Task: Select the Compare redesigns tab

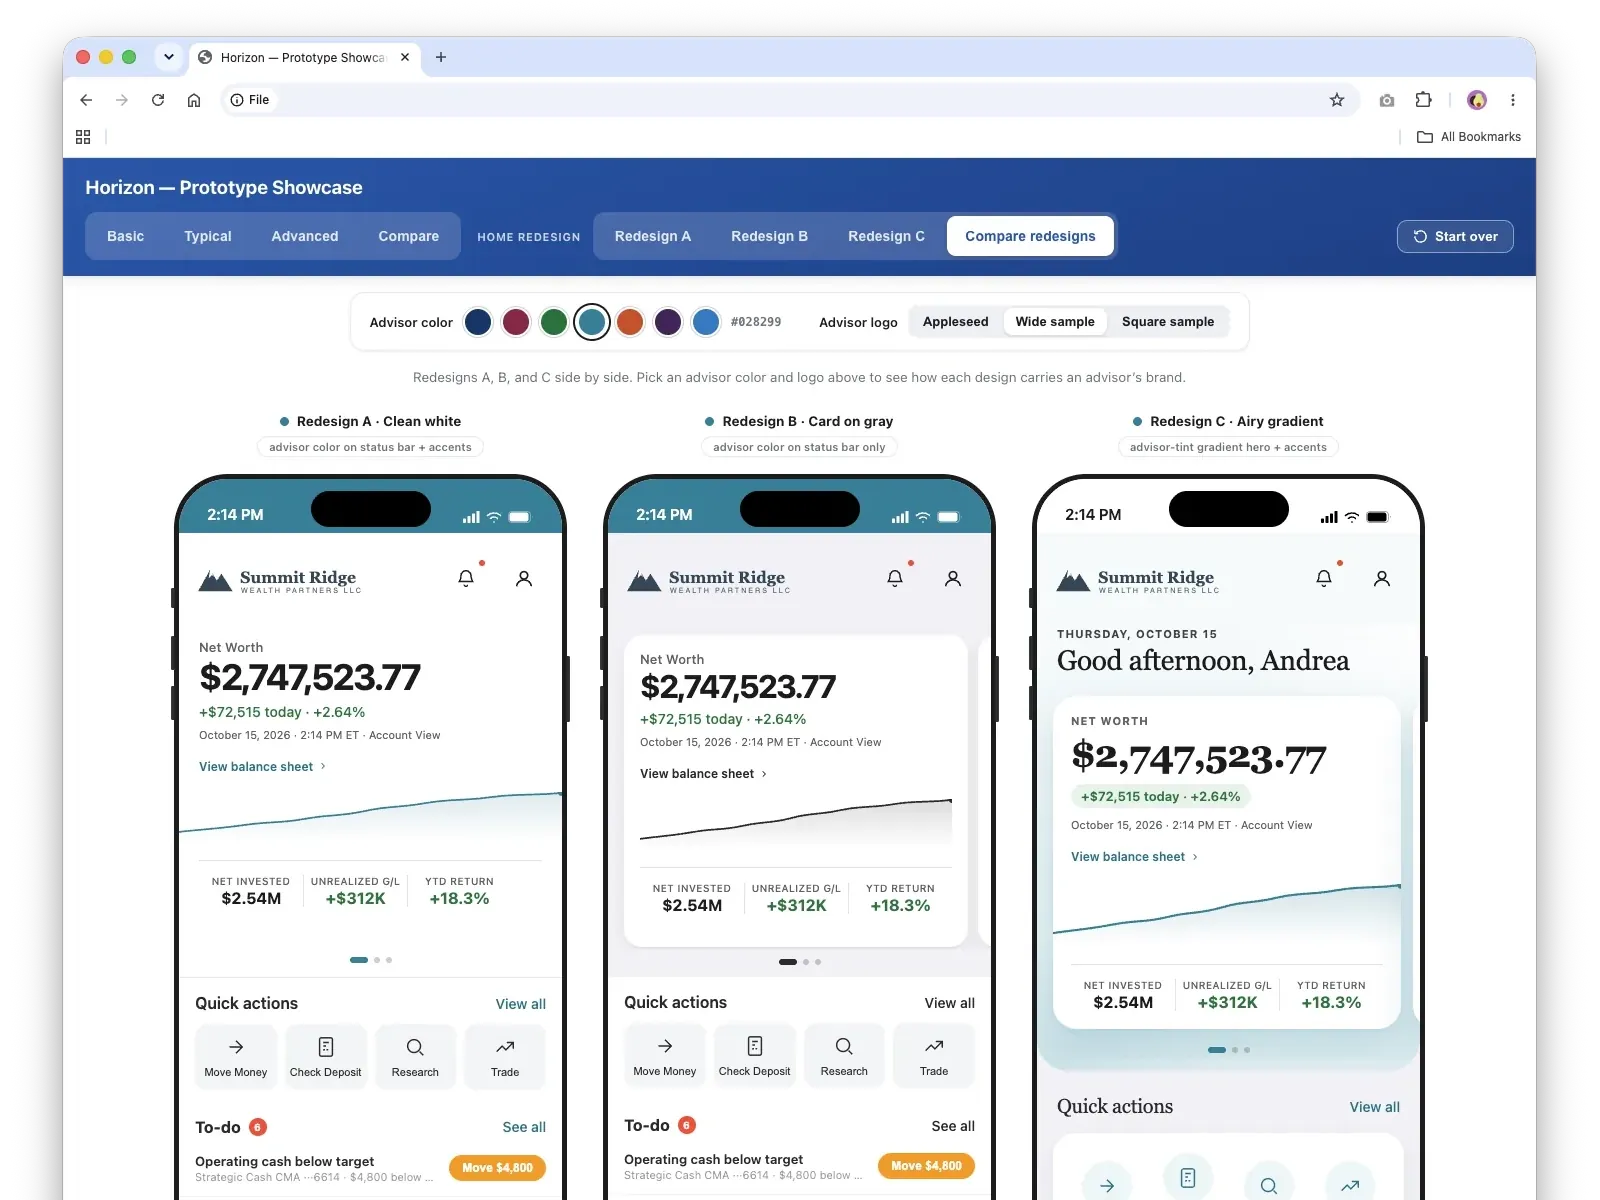Action: pos(1030,236)
